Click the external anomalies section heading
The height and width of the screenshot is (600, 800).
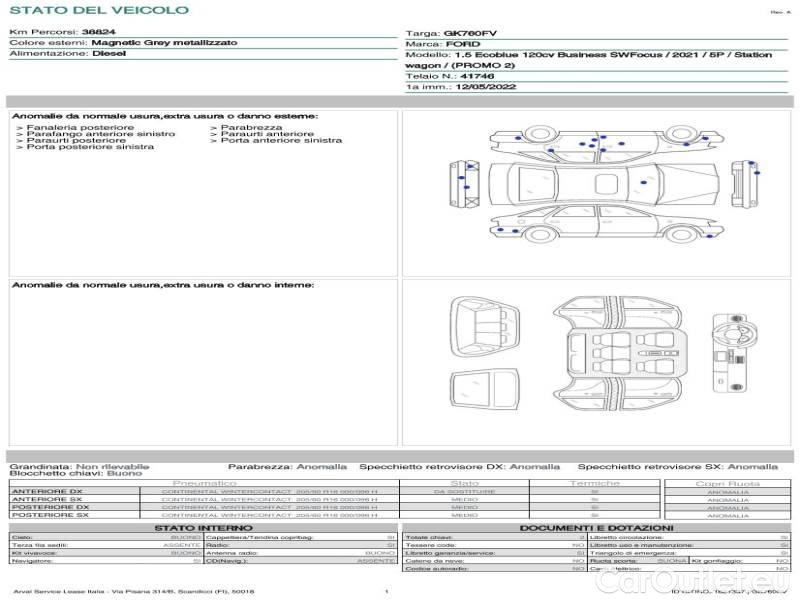pos(165,116)
